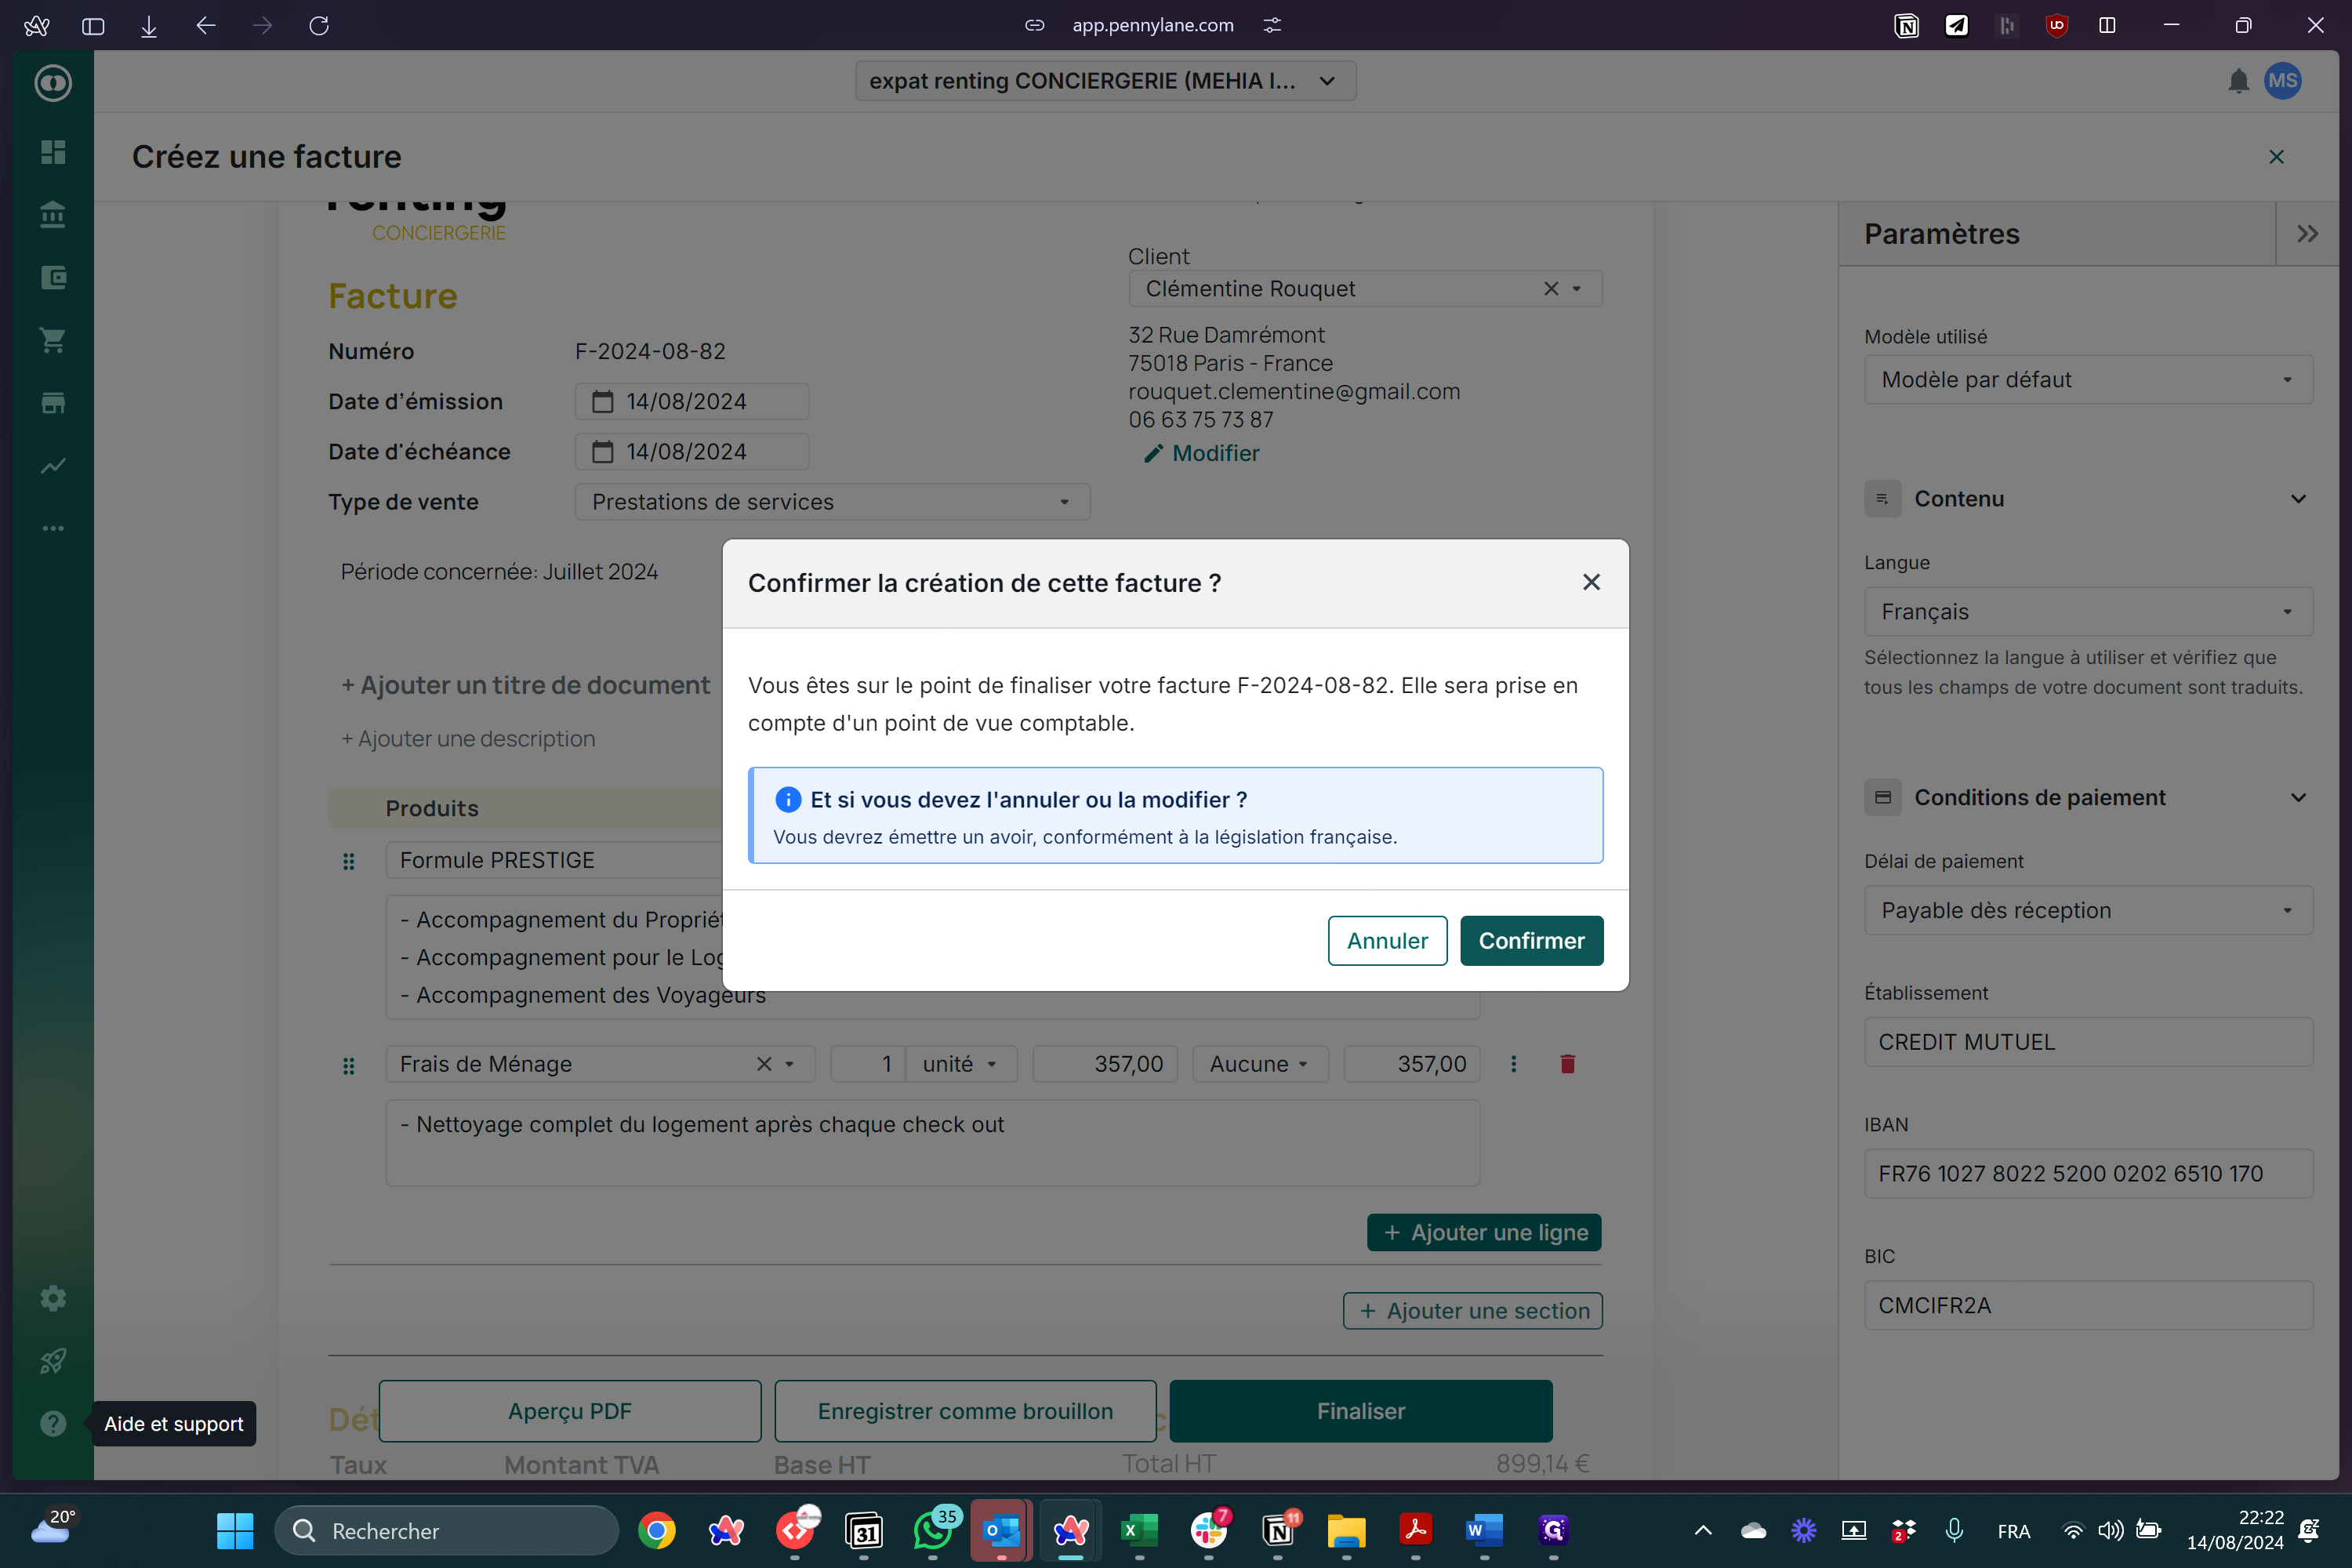Open the uBlock extension in browser toolbar

(2056, 25)
